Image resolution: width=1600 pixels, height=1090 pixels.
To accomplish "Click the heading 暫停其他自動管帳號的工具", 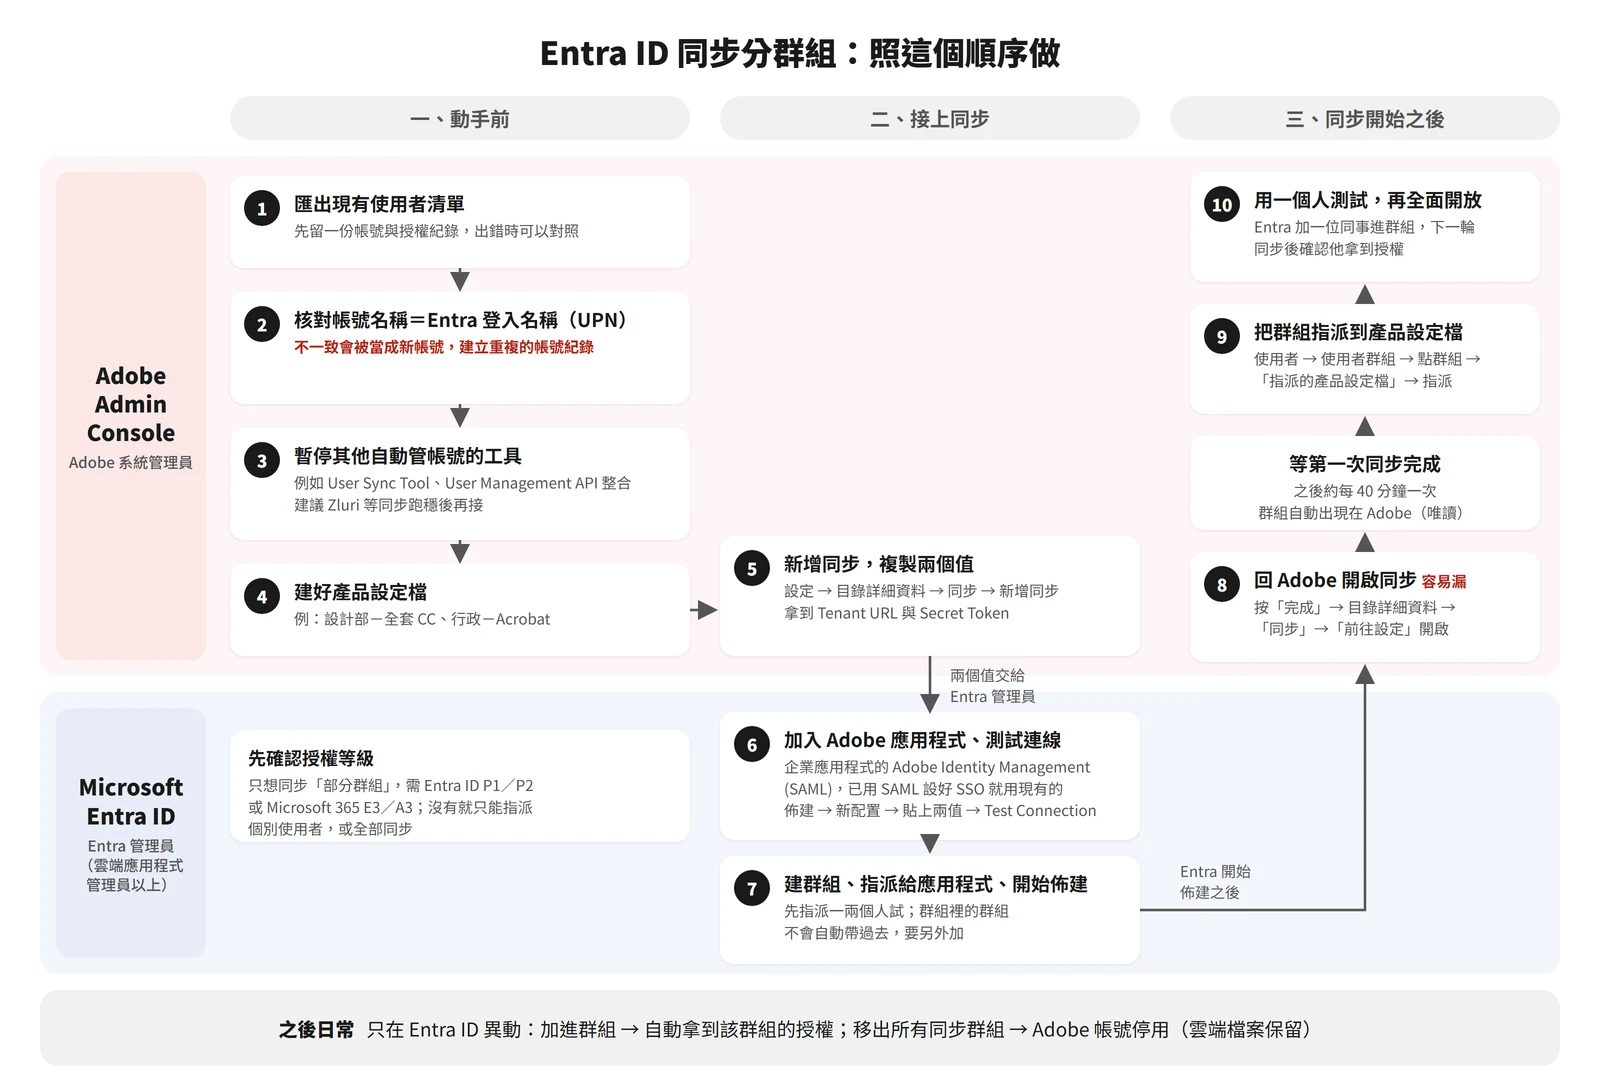I will (408, 456).
